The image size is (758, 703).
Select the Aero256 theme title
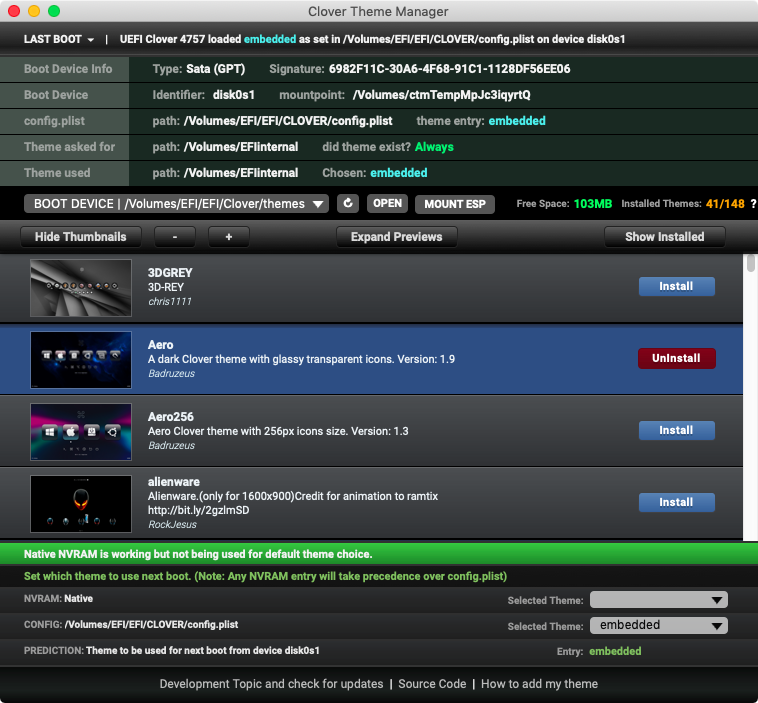pos(171,417)
